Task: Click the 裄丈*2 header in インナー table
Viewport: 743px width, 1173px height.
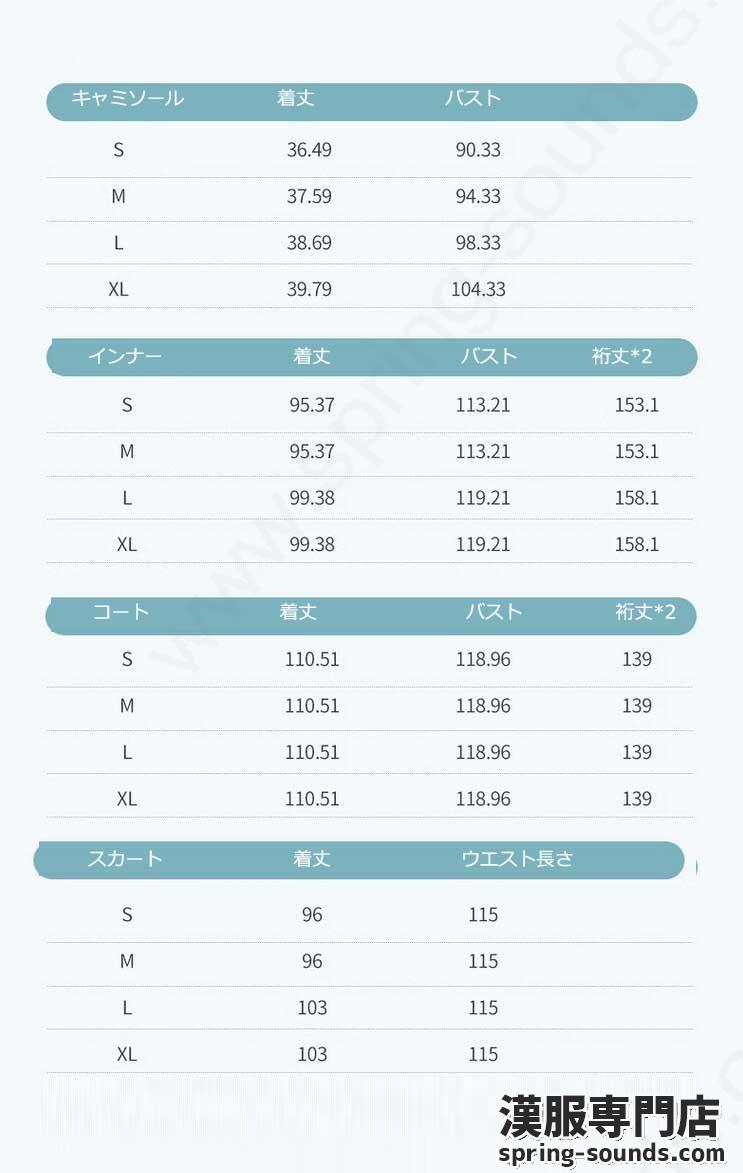Action: [x=622, y=356]
